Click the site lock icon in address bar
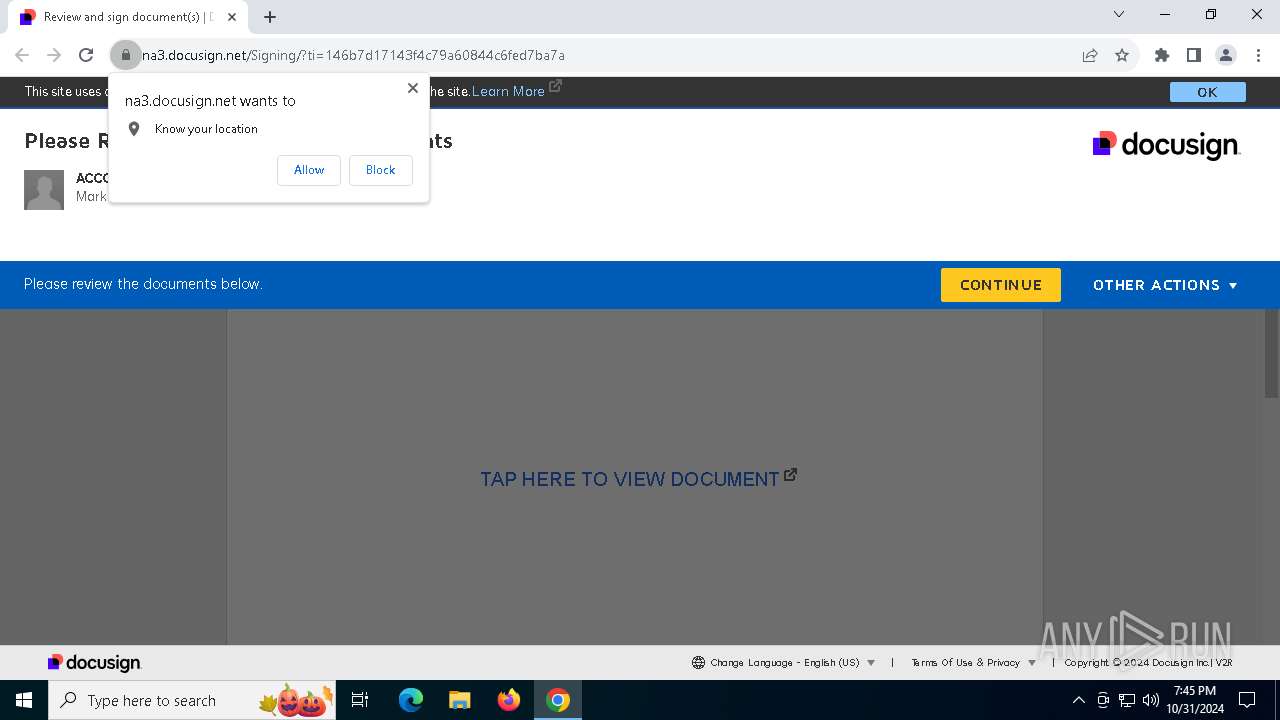 coord(125,55)
